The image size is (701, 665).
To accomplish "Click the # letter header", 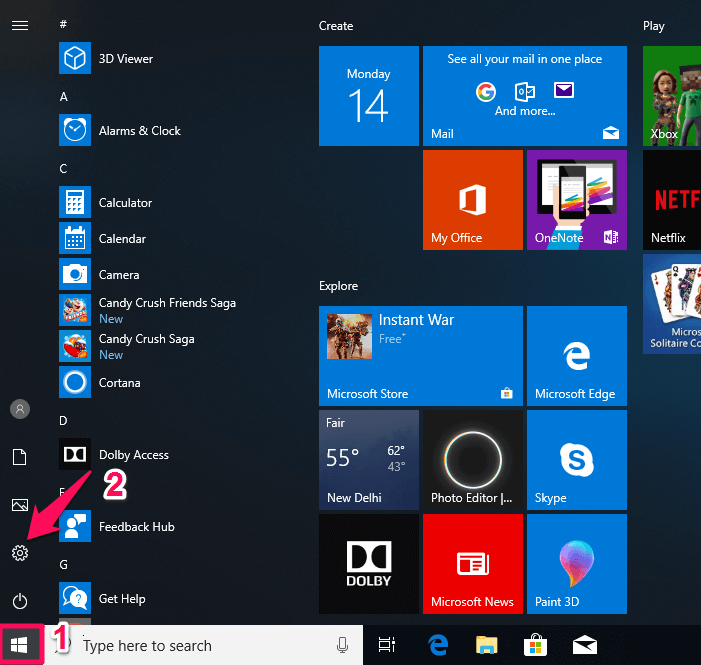I will [63, 24].
